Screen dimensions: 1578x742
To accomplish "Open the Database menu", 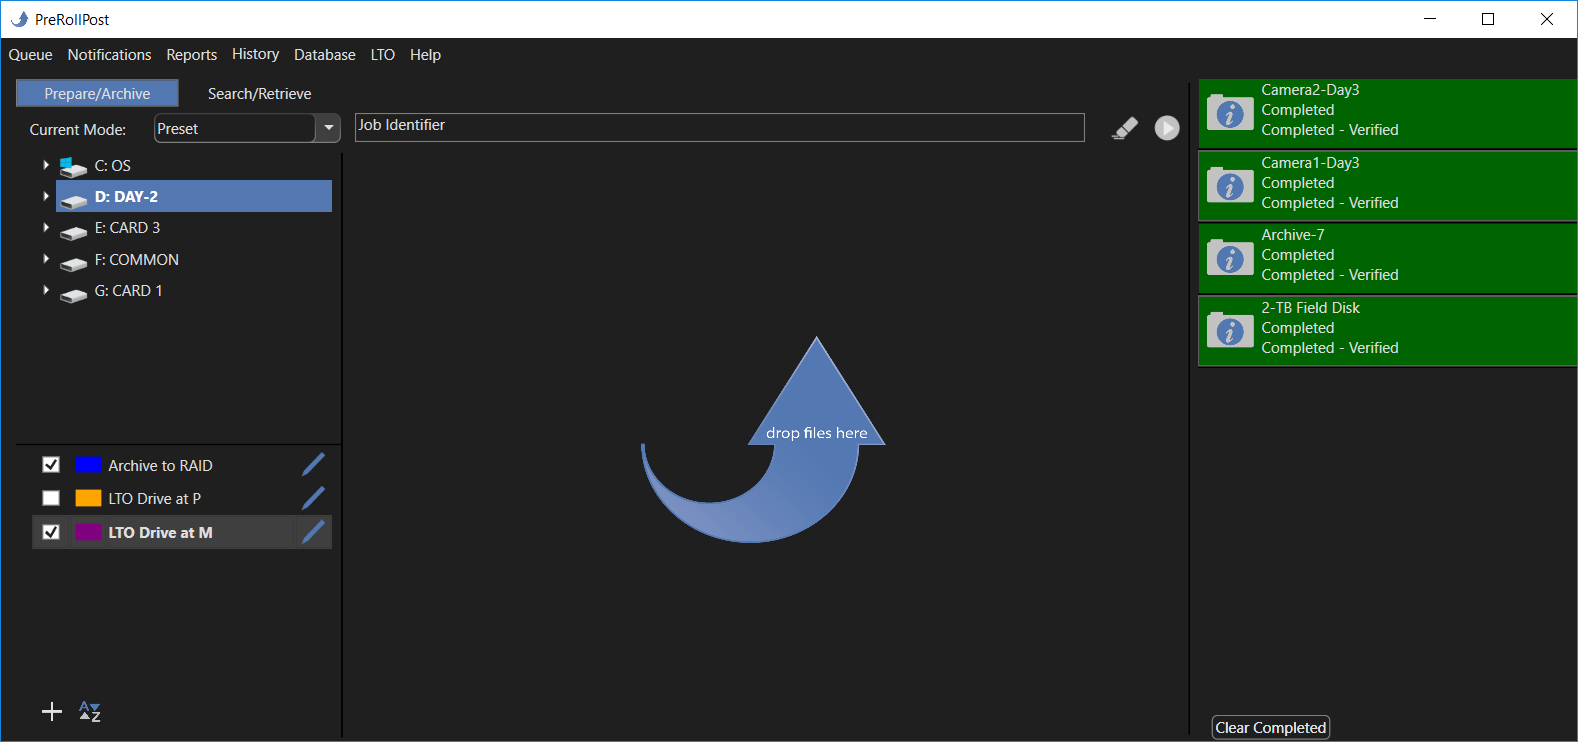I will click(x=324, y=55).
